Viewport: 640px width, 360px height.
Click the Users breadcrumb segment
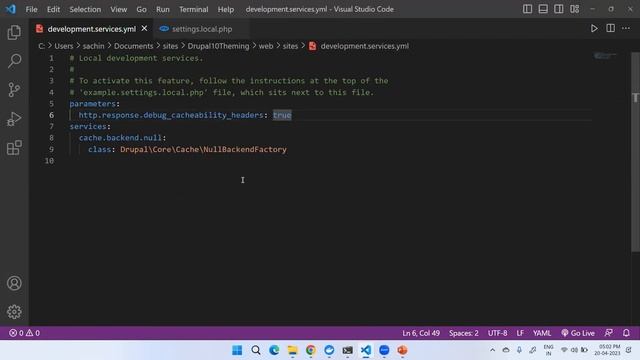(x=64, y=46)
